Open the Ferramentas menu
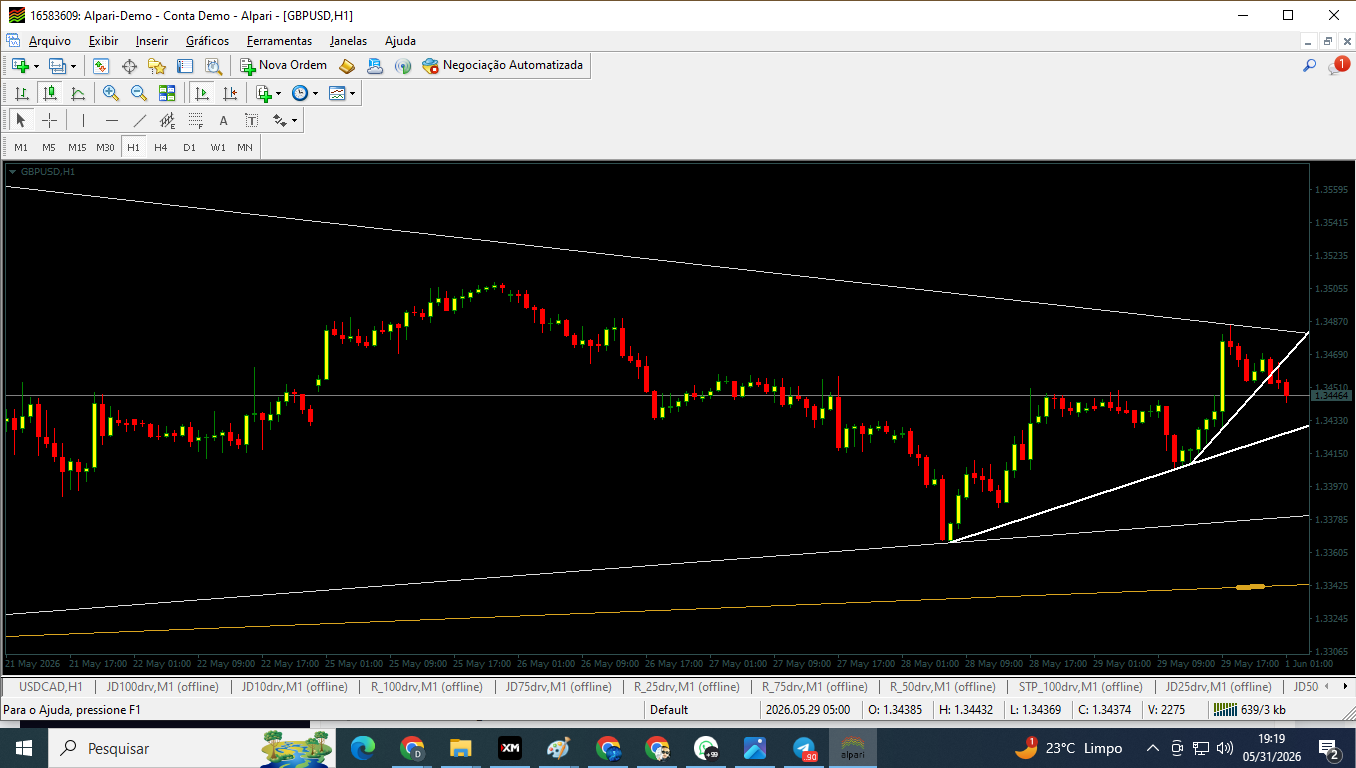The image size is (1356, 768). click(279, 41)
